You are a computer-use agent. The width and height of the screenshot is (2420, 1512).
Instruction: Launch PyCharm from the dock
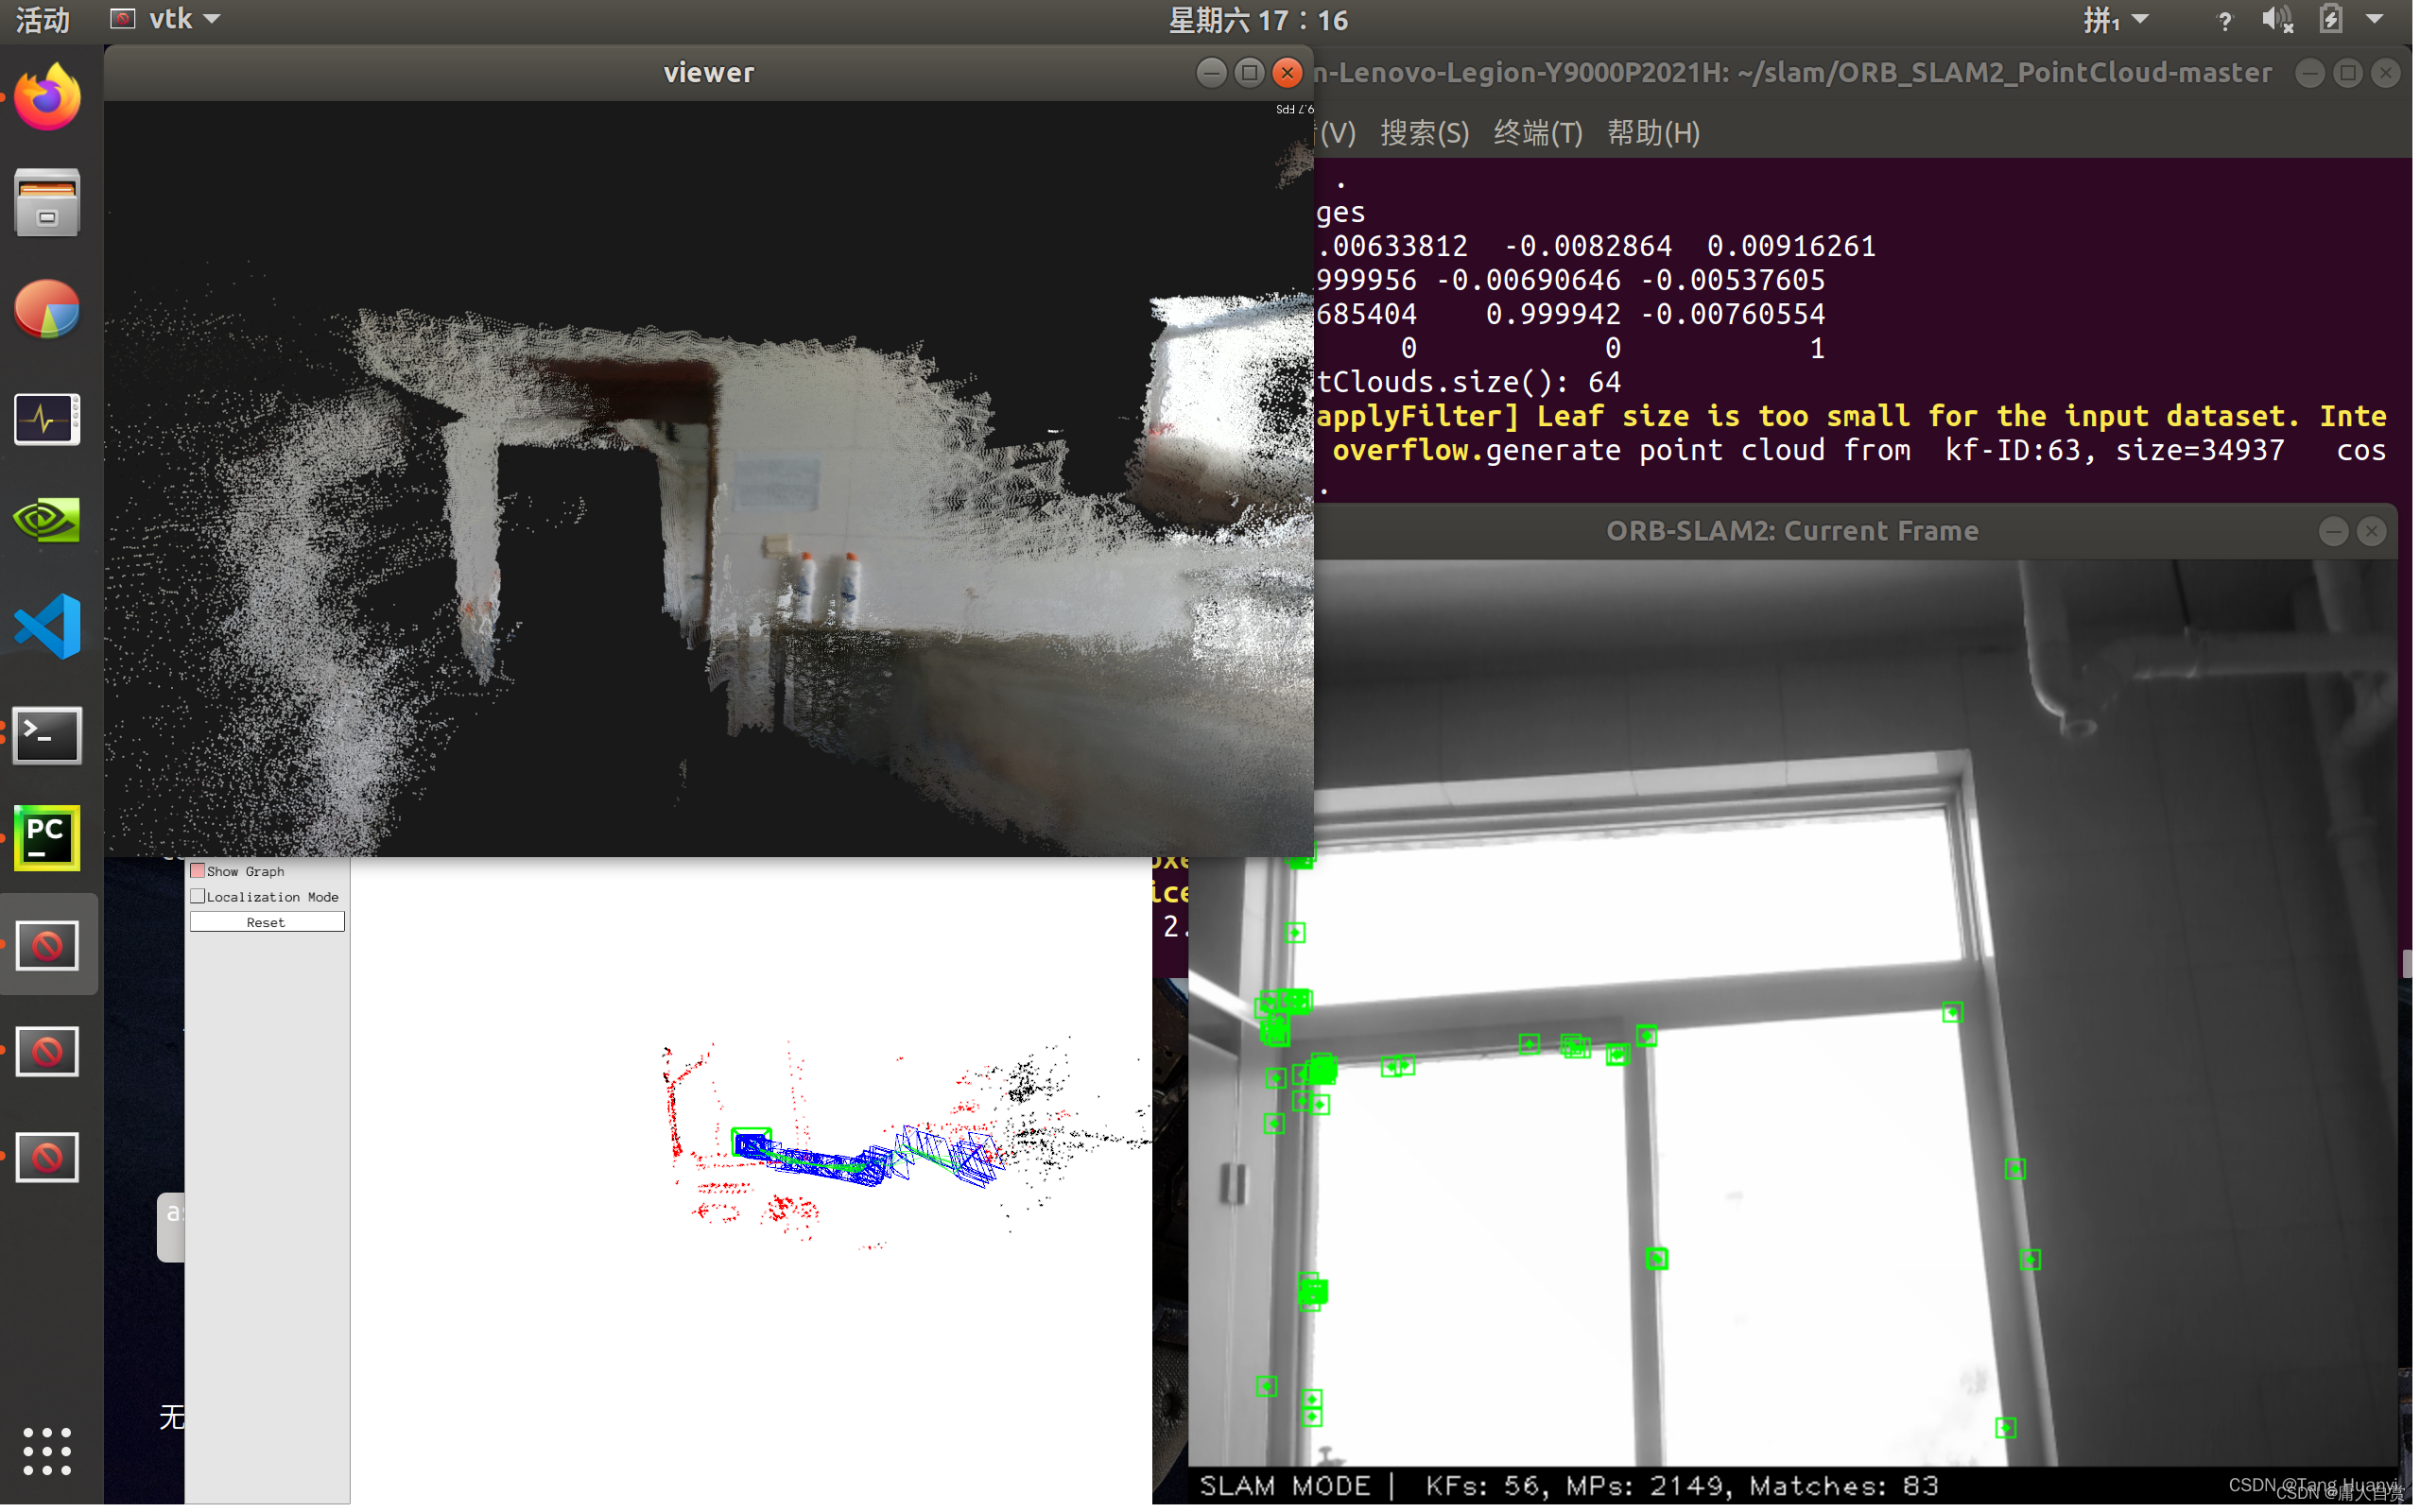tap(47, 839)
